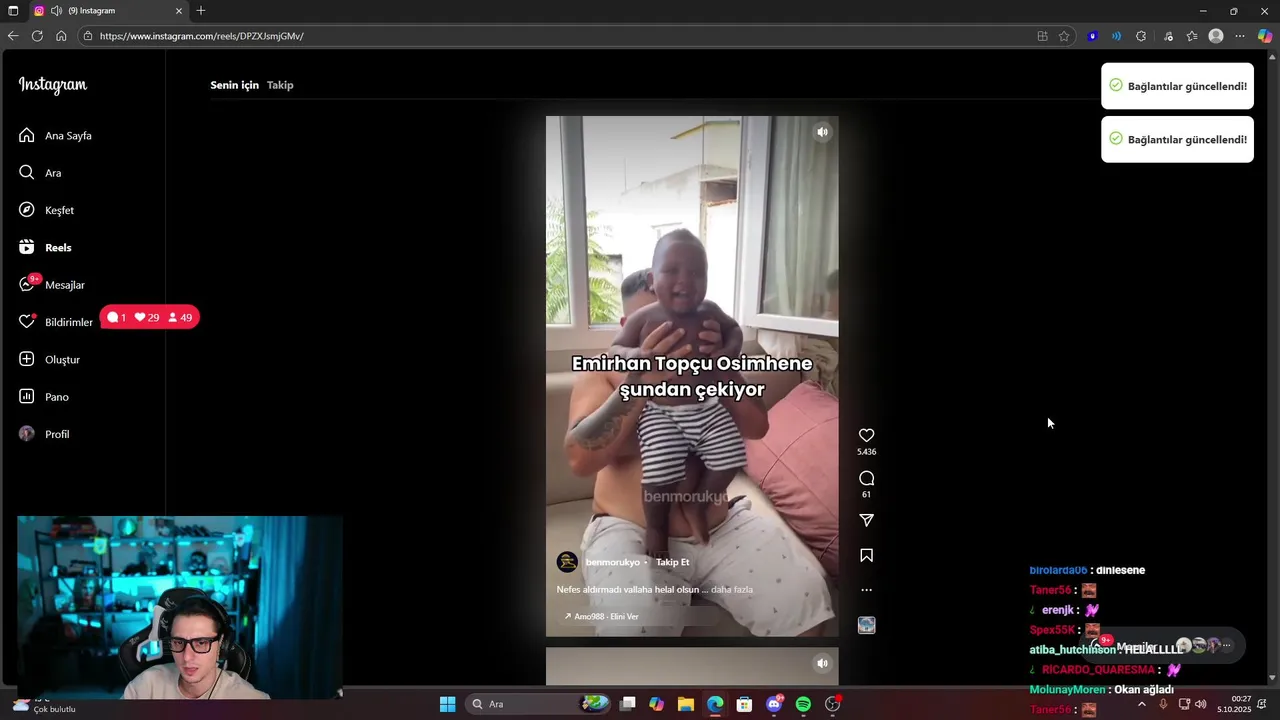This screenshot has width=1280, height=720.
Task: Open OBS Studio from the taskbar
Action: click(833, 704)
